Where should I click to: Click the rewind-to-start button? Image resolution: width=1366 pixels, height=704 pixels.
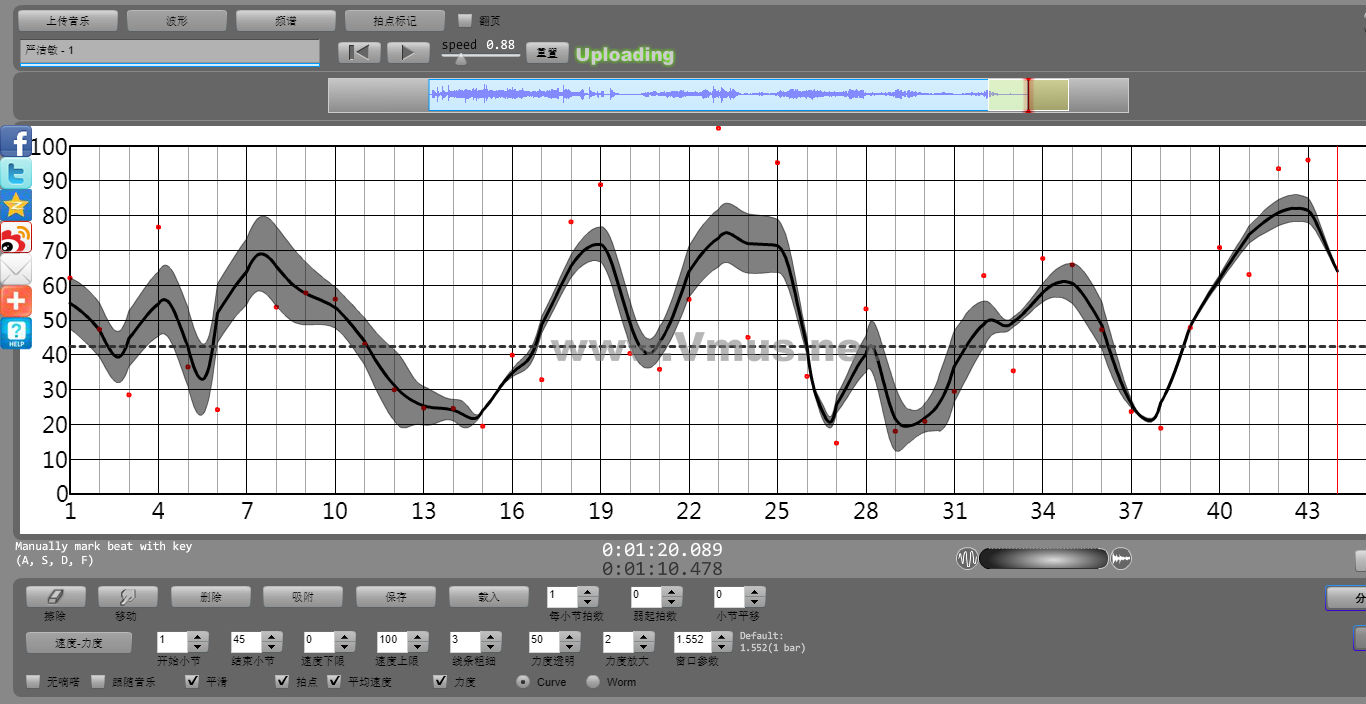click(359, 53)
